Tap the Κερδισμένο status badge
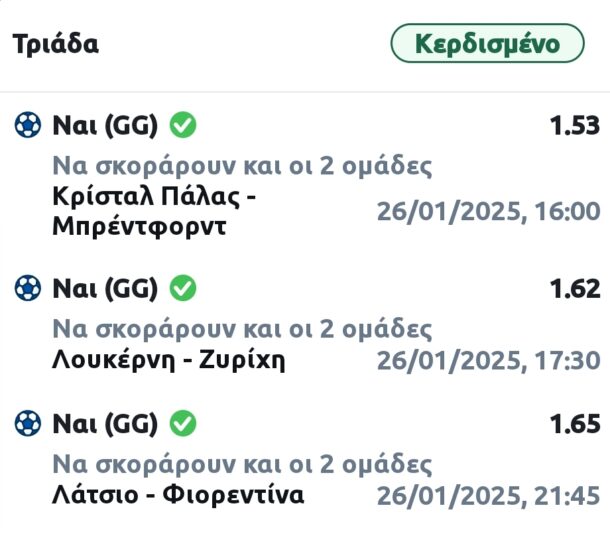Viewport: 610px width, 534px height. click(487, 44)
